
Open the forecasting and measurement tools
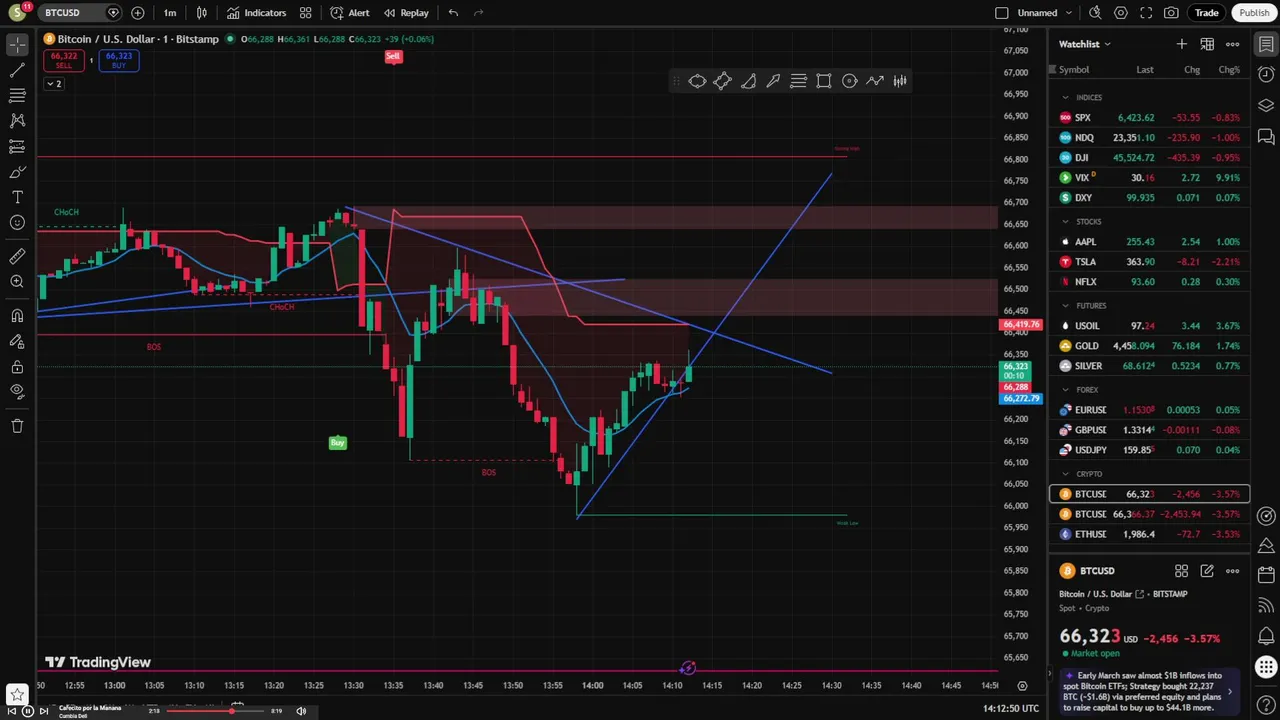coord(17,146)
